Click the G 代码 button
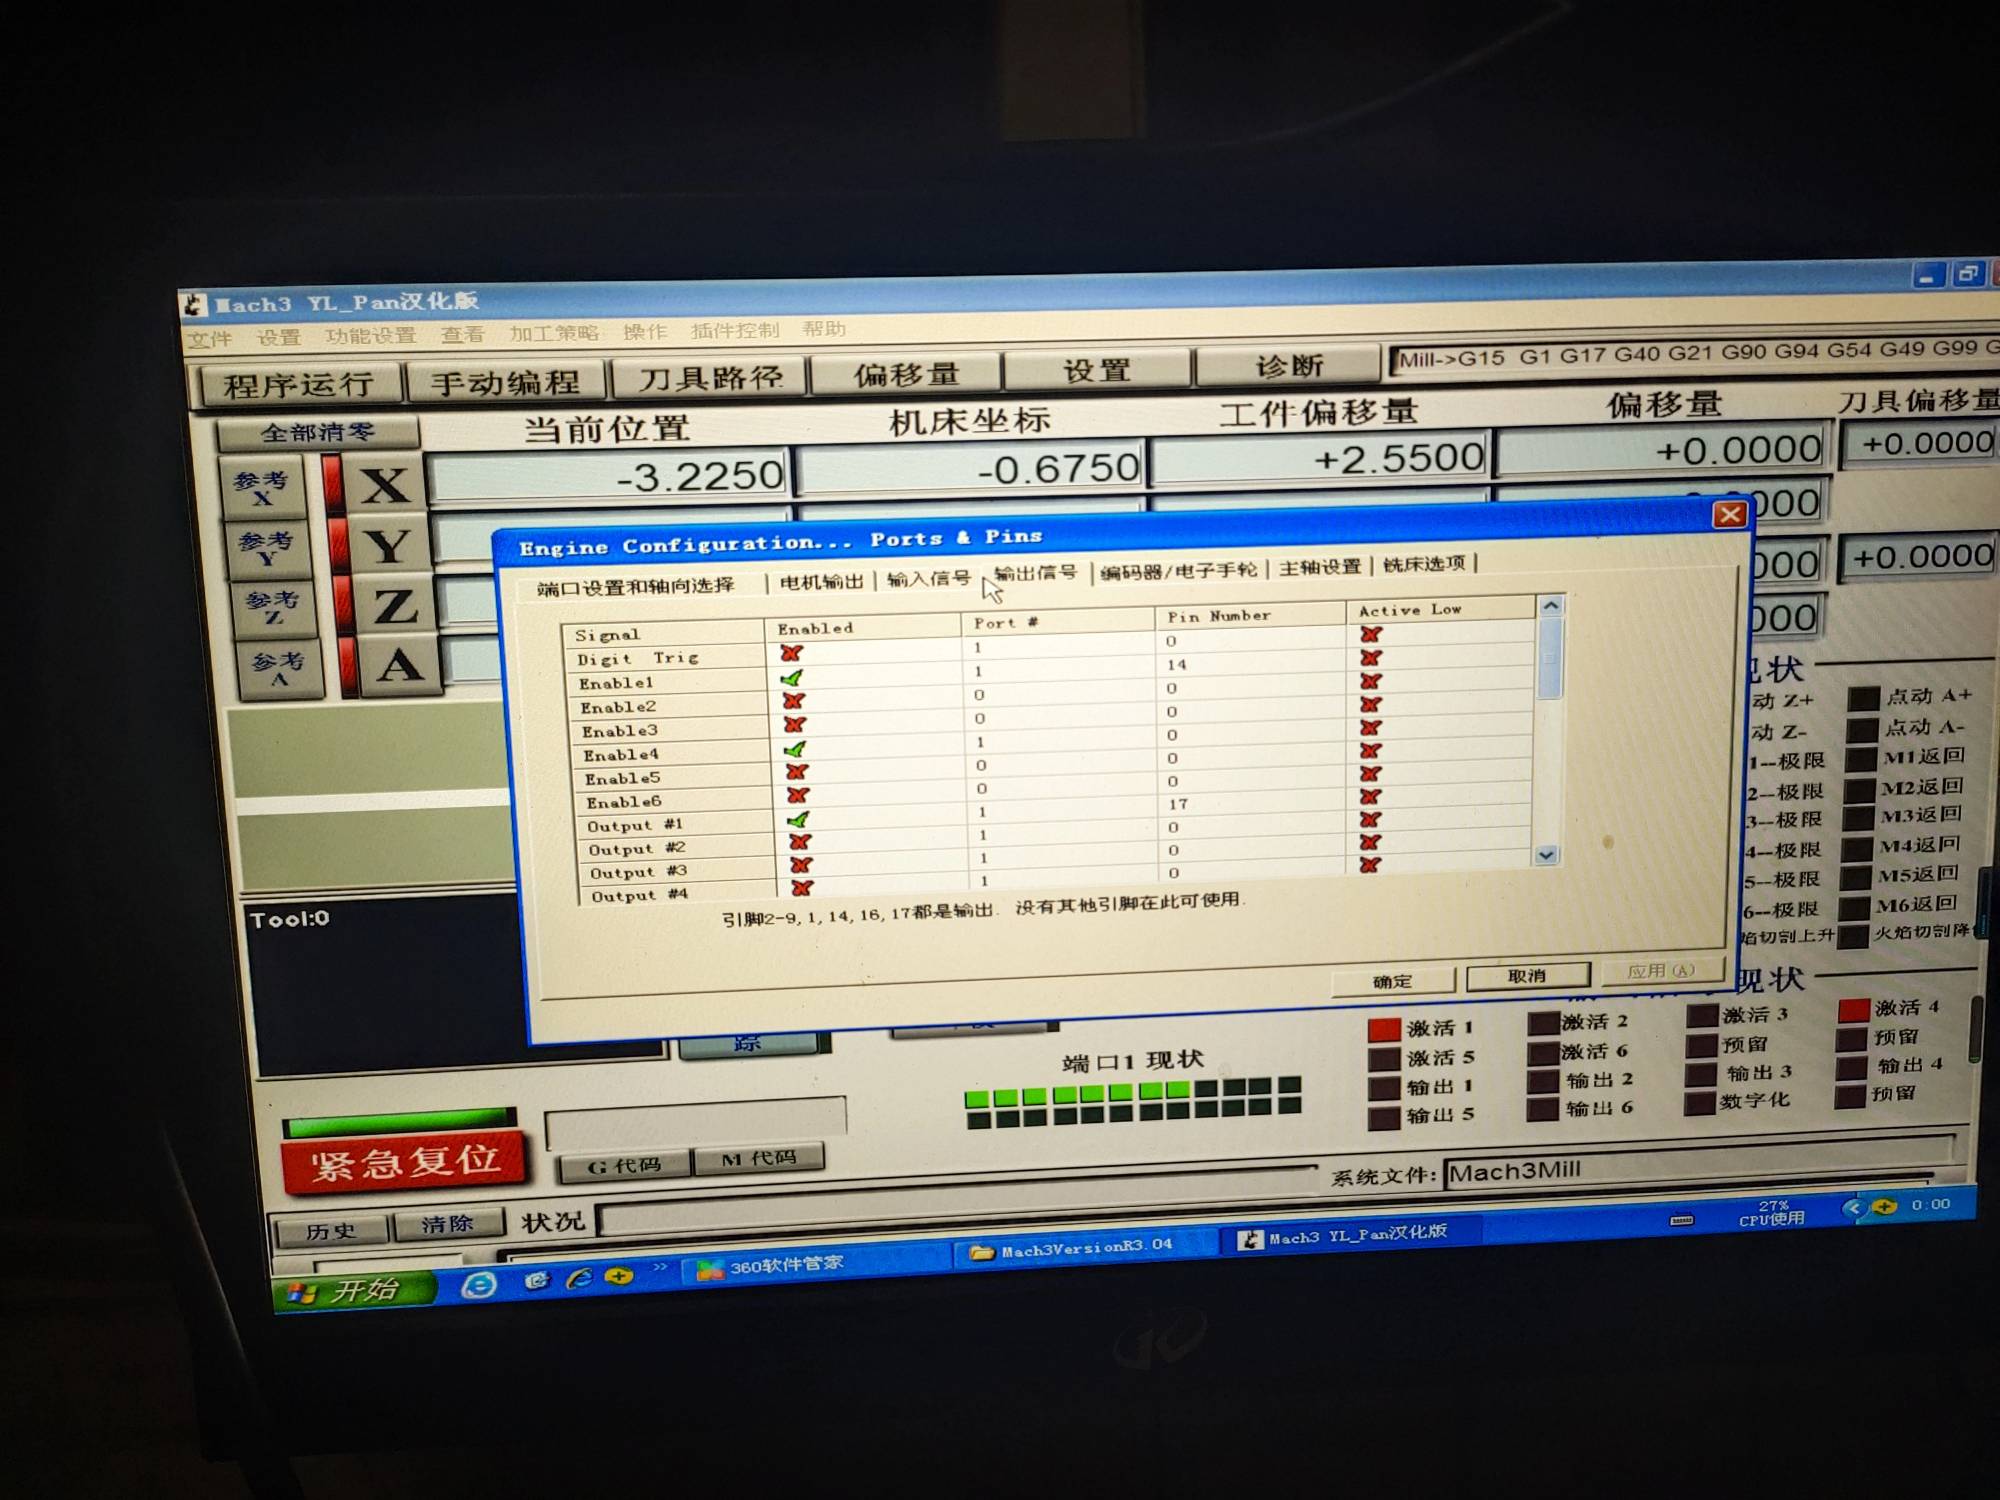 click(x=624, y=1166)
